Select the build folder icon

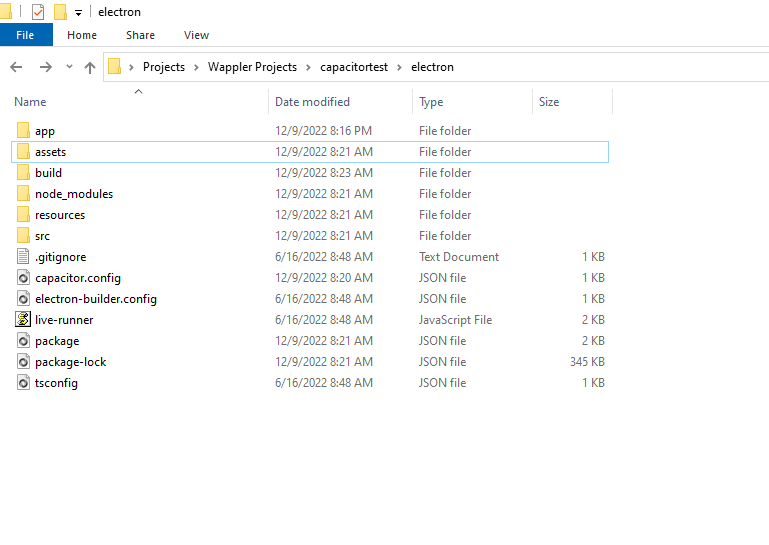(x=23, y=173)
